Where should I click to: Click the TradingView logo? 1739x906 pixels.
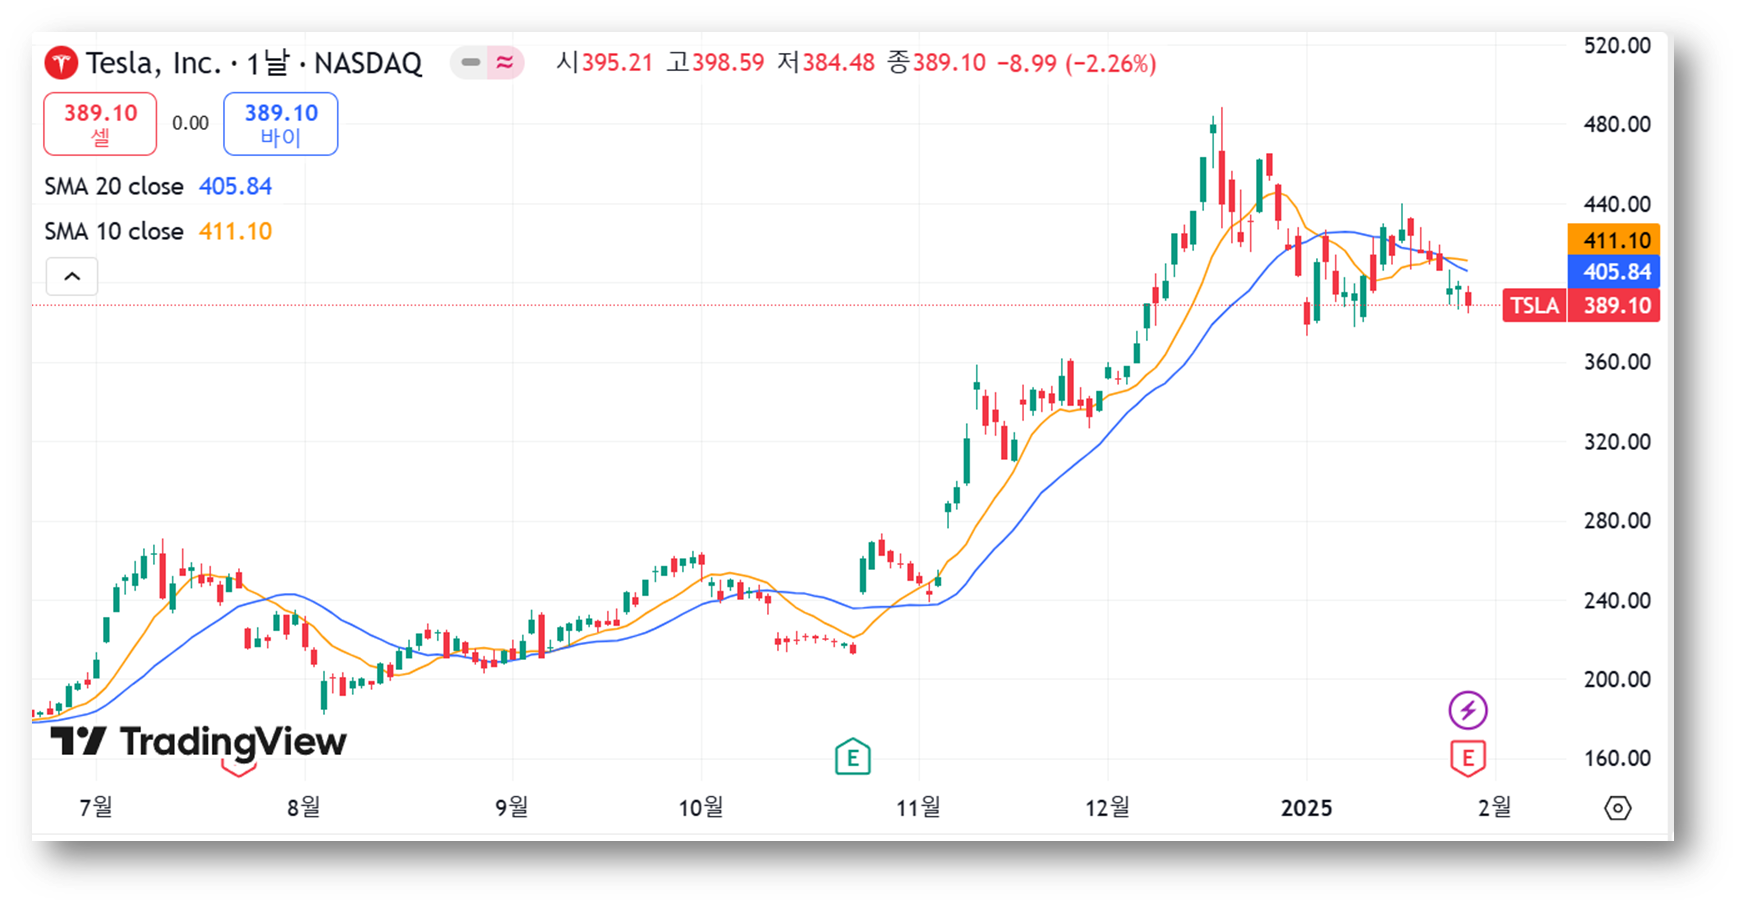[x=198, y=742]
